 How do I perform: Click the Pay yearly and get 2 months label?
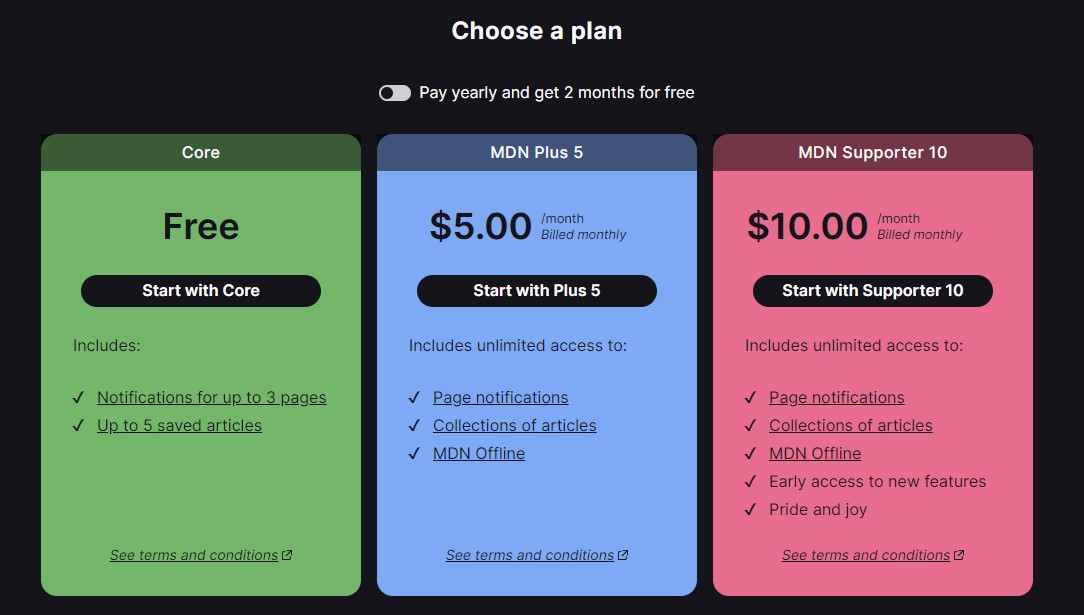click(x=556, y=93)
